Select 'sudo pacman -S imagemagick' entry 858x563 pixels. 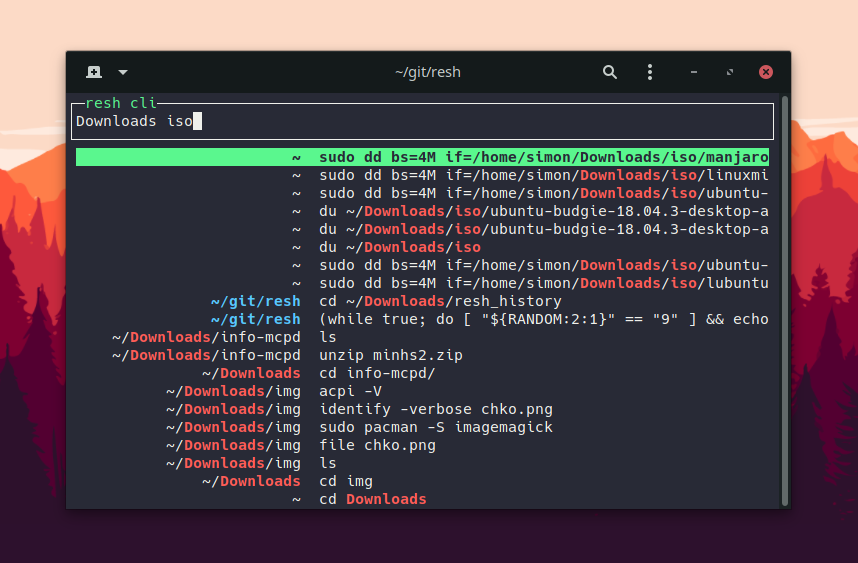point(435,427)
